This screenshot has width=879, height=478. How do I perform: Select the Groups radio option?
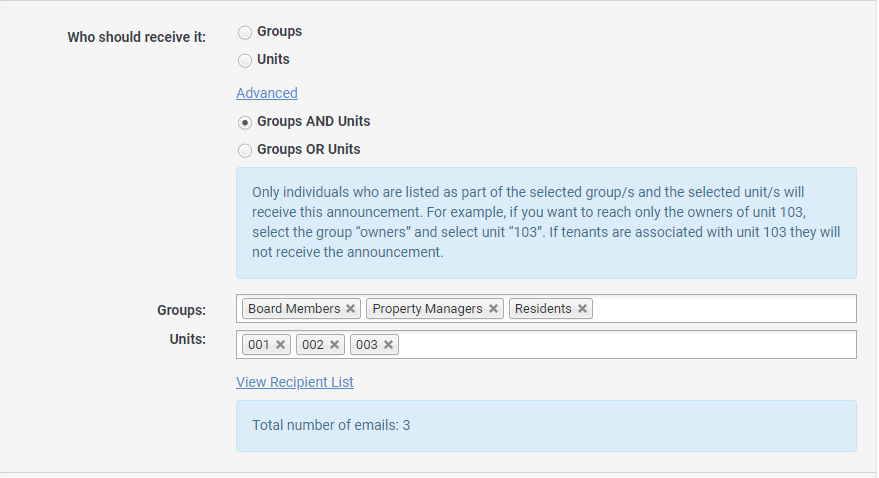click(245, 32)
